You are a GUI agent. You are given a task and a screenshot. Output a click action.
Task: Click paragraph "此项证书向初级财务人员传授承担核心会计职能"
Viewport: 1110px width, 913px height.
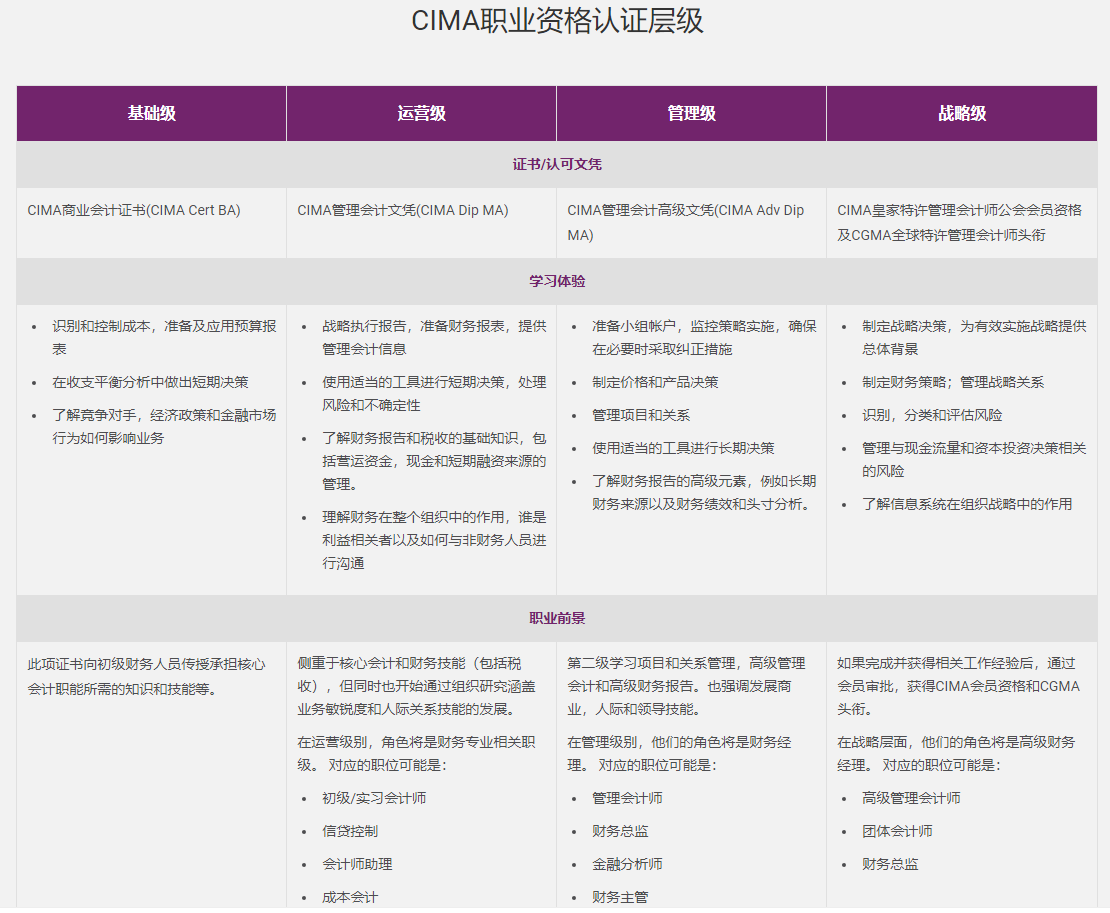tap(147, 676)
